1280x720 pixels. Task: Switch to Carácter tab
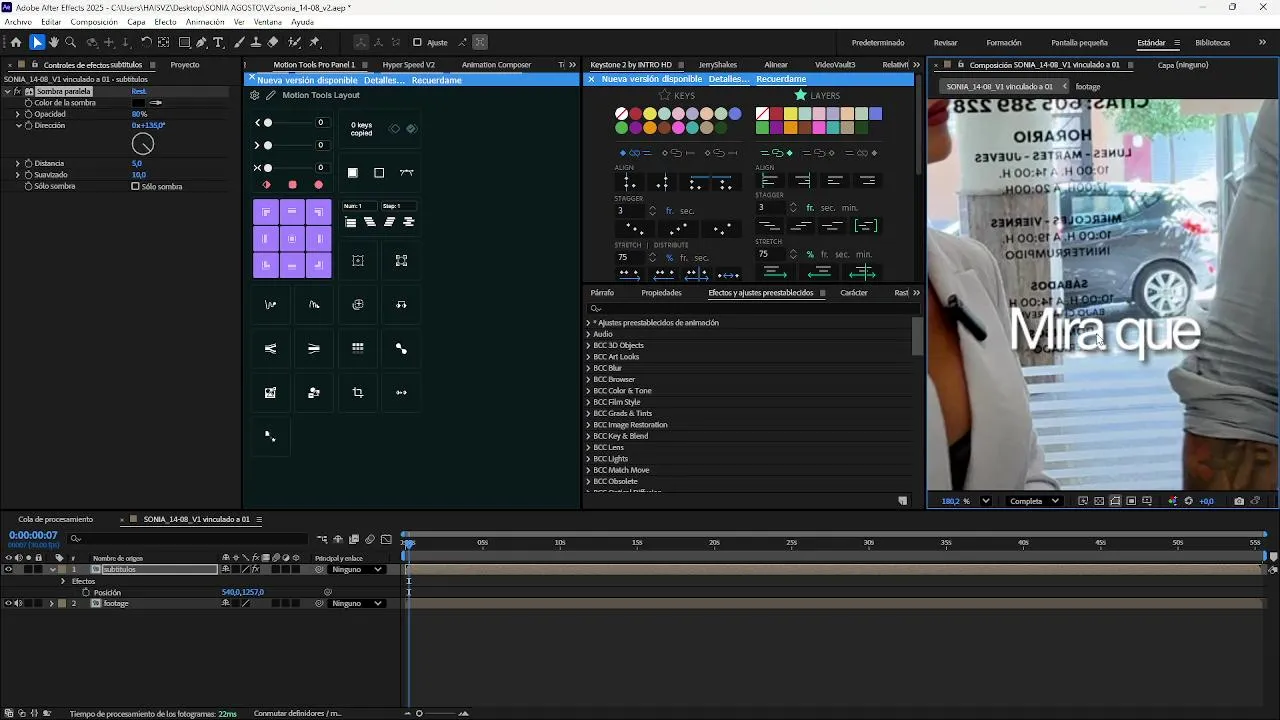(854, 293)
